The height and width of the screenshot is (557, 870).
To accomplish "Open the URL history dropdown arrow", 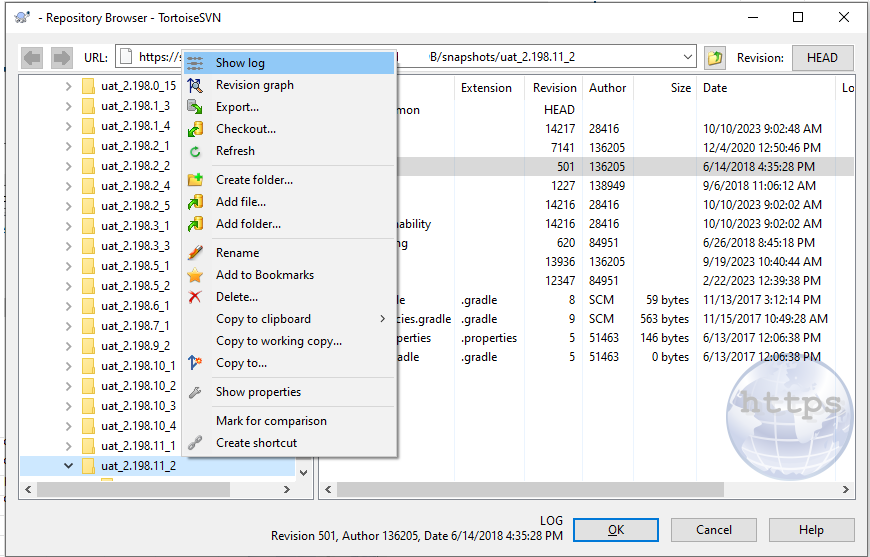I will point(687,57).
